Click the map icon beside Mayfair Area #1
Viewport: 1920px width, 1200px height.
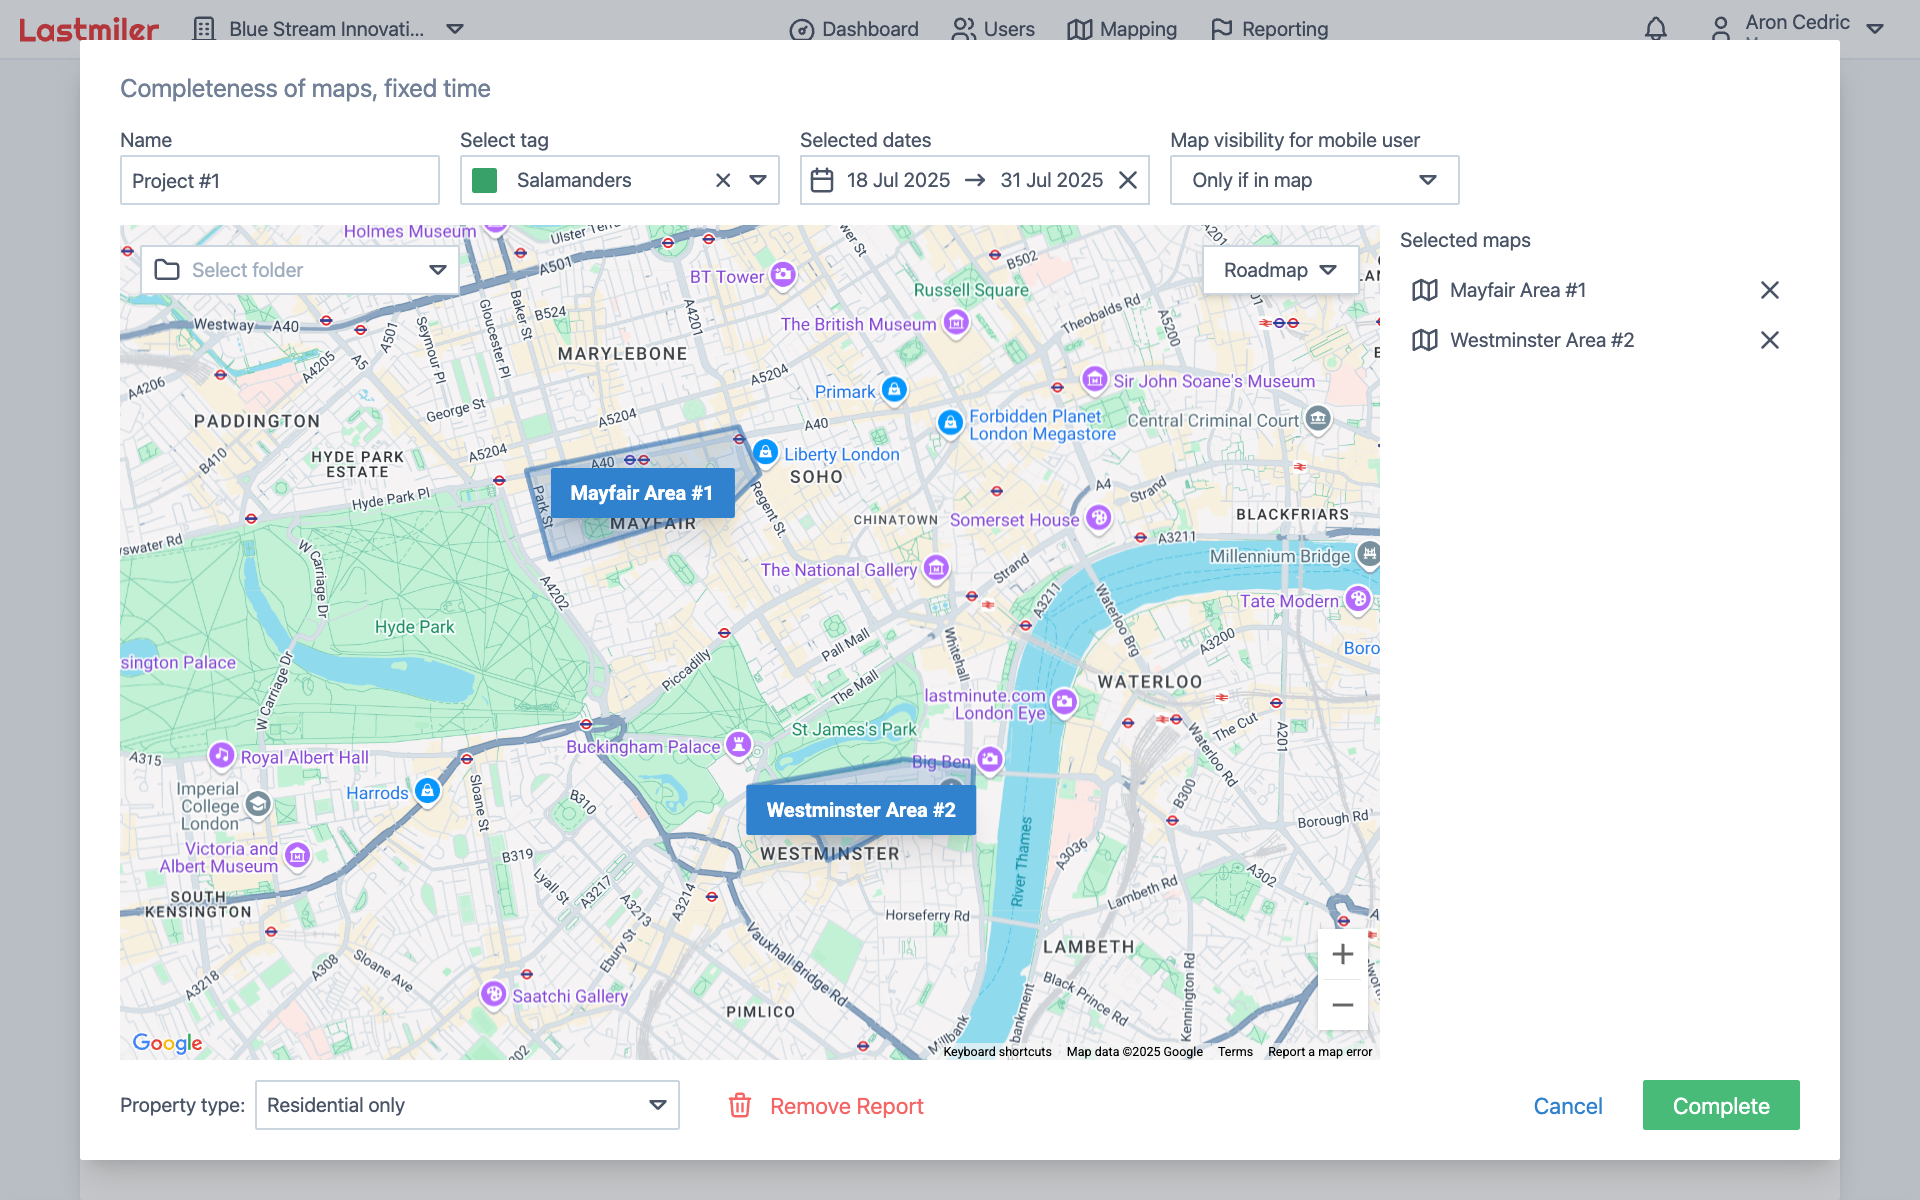coord(1425,290)
